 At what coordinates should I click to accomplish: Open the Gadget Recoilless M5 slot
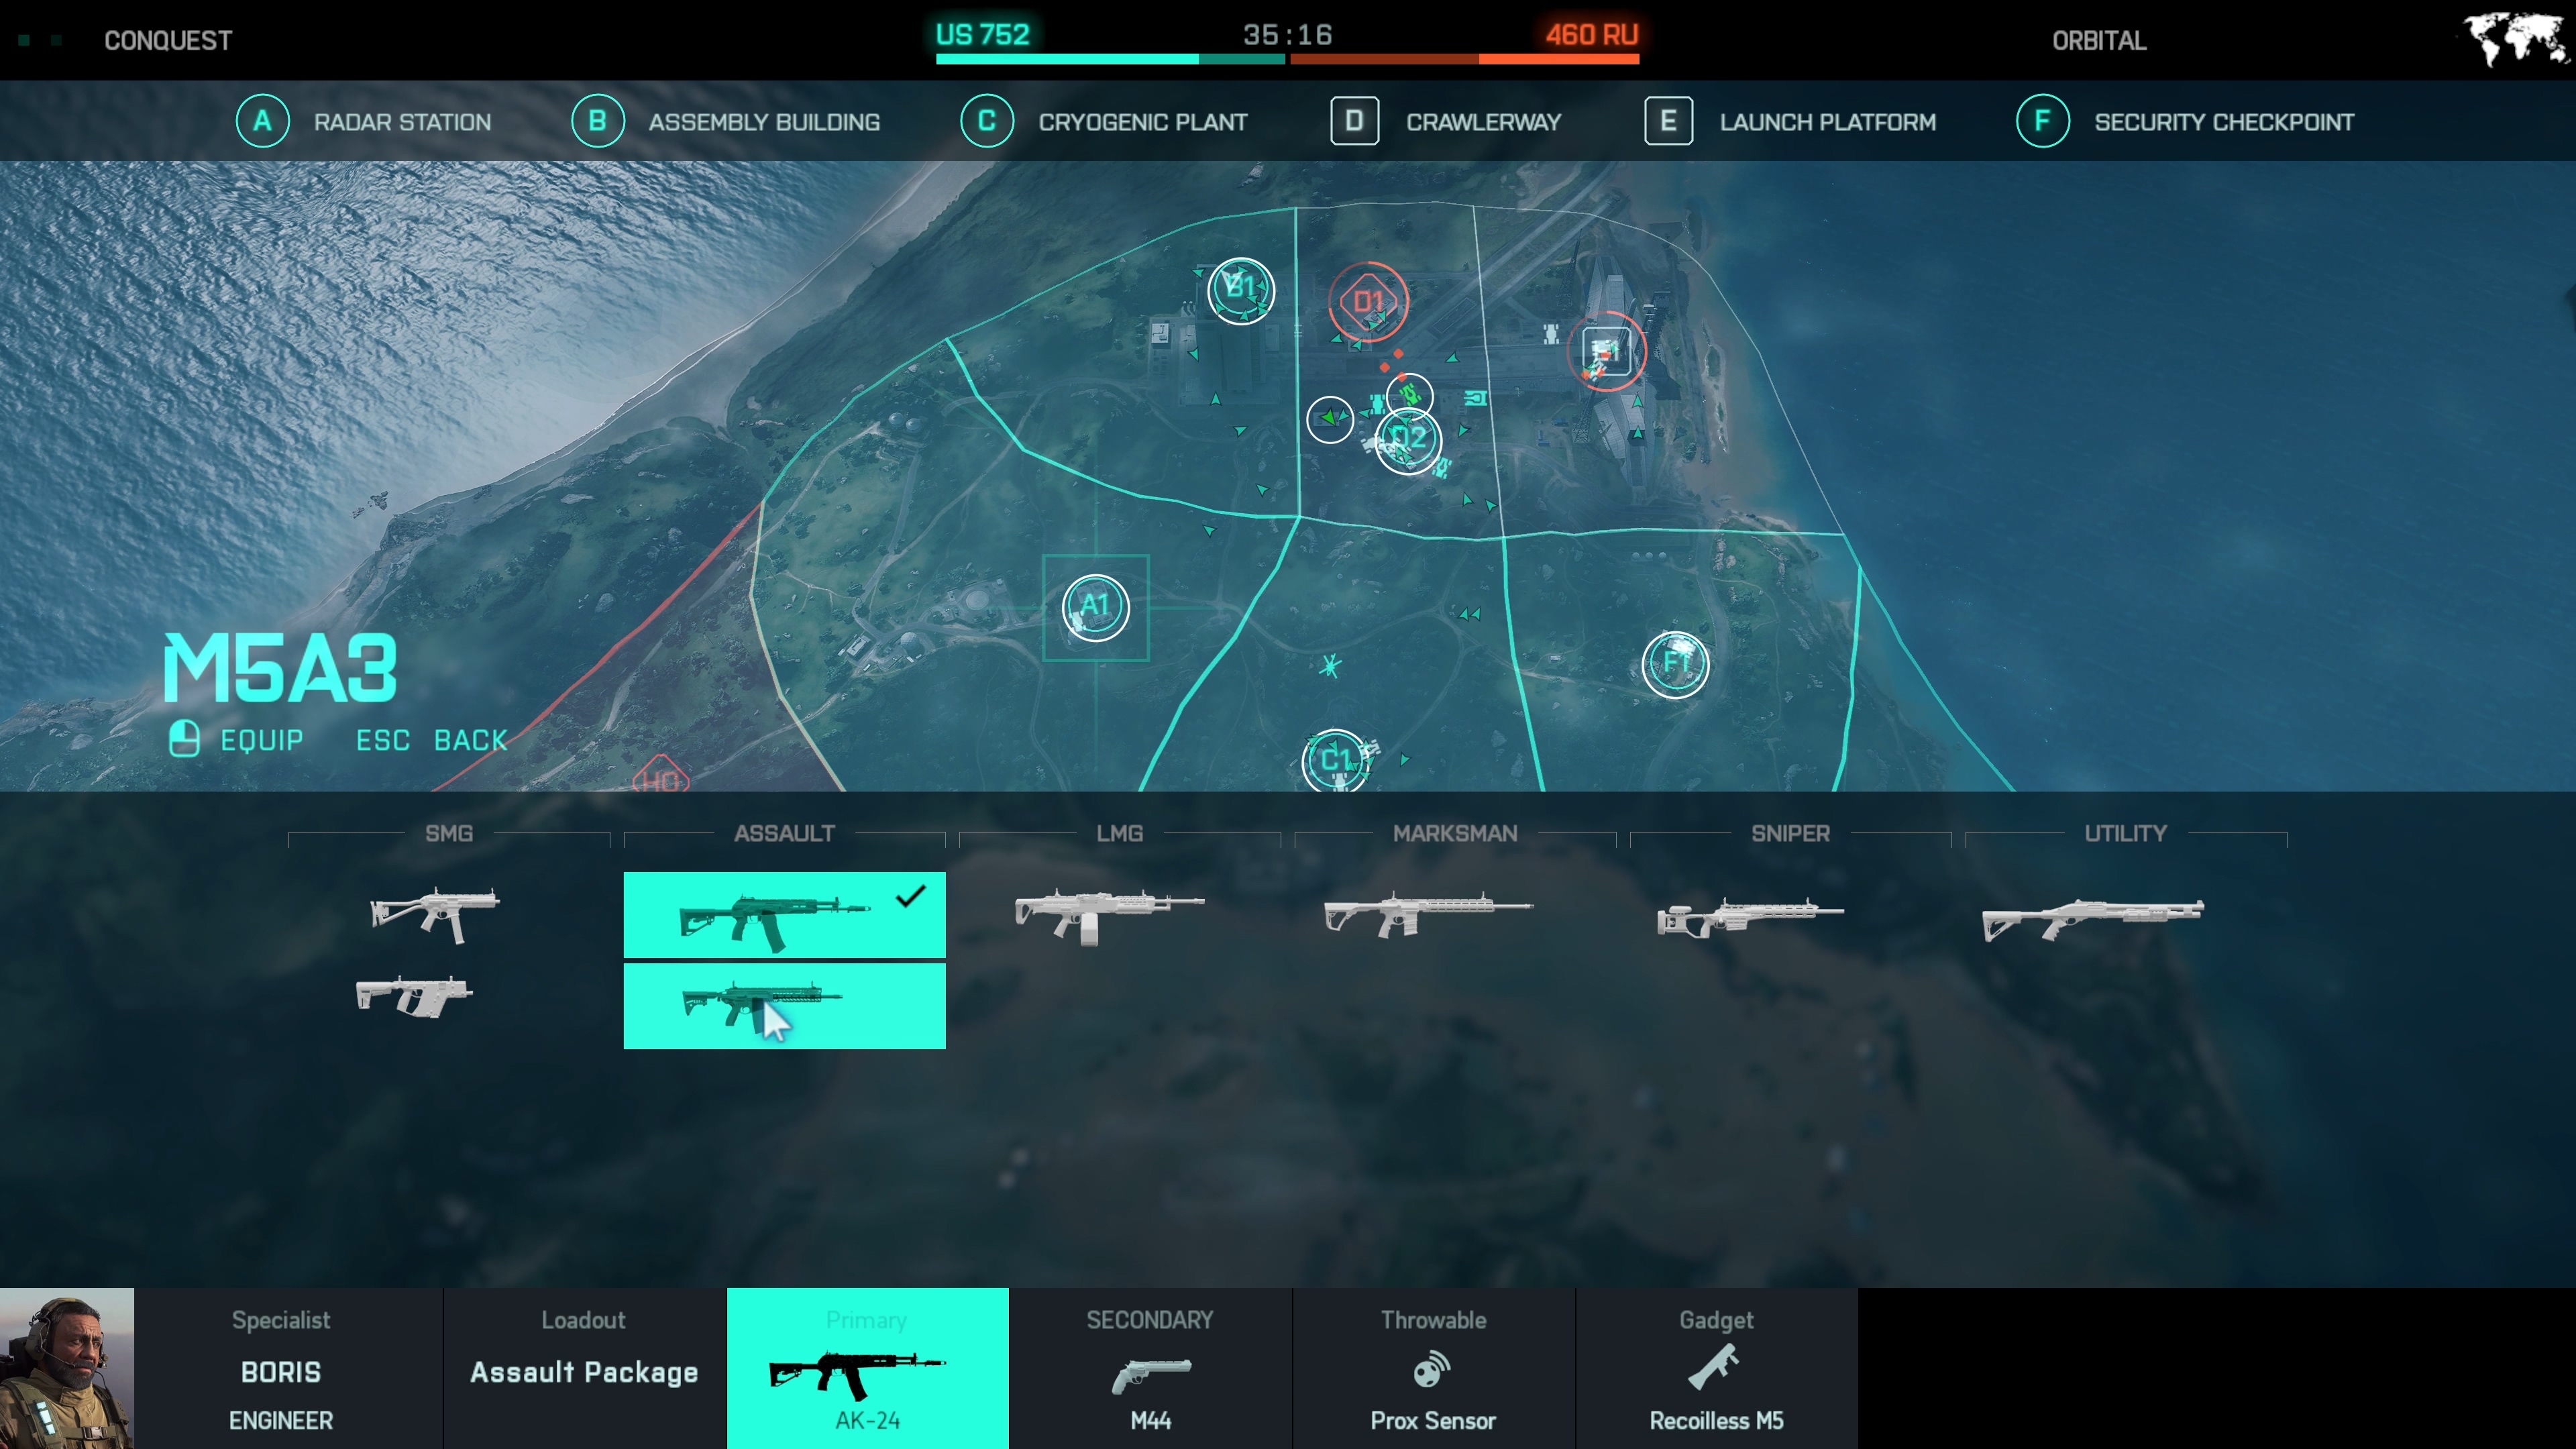1716,1368
